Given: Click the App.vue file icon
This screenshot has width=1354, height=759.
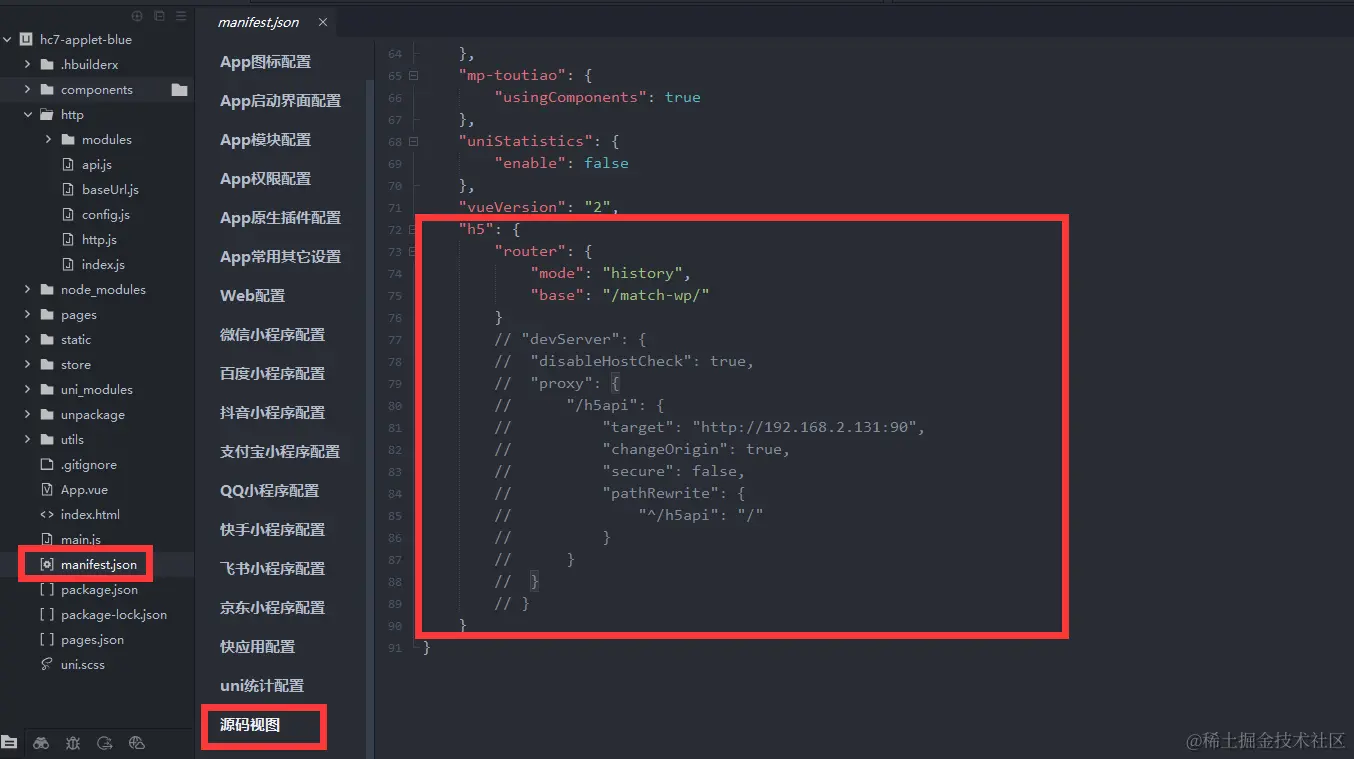Looking at the screenshot, I should click(x=47, y=490).
